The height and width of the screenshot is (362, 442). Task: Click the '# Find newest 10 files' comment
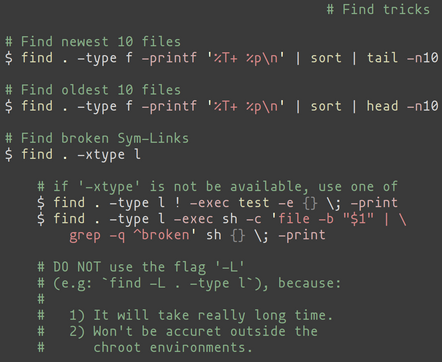[x=93, y=42]
